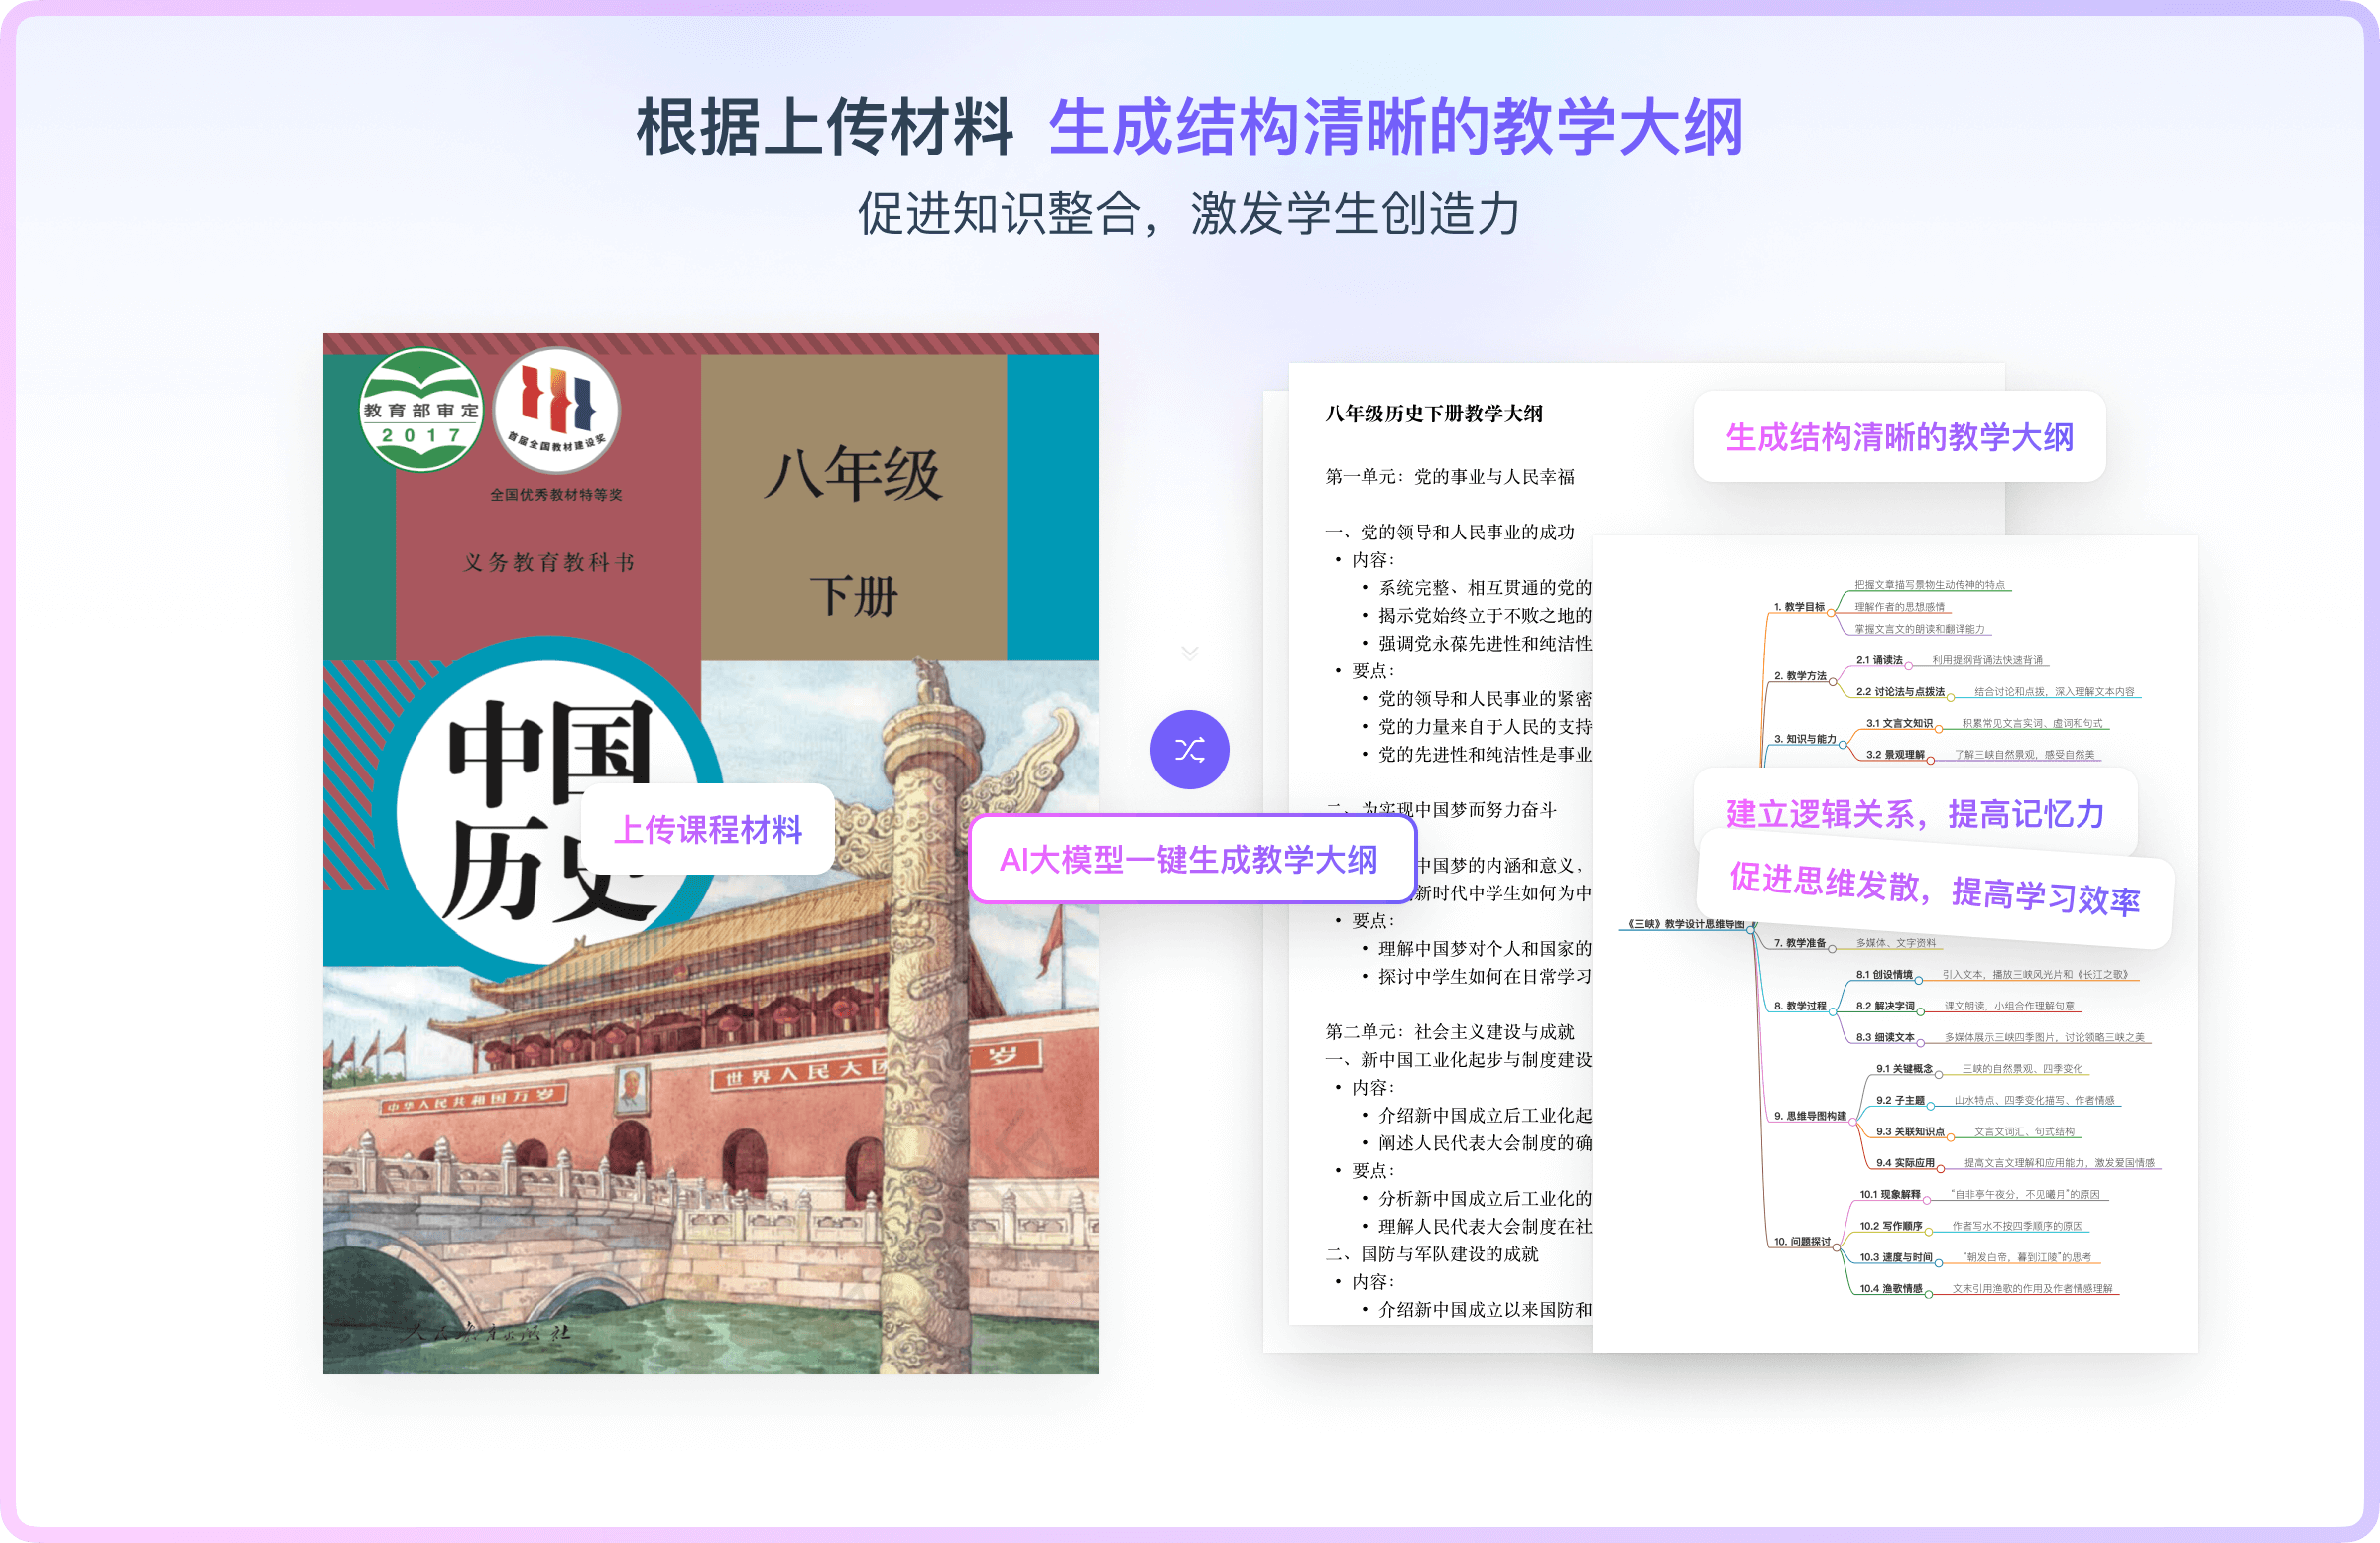Image resolution: width=2380 pixels, height=1543 pixels.
Task: Click the purple shuffle icon button
Action: pos(1189,749)
